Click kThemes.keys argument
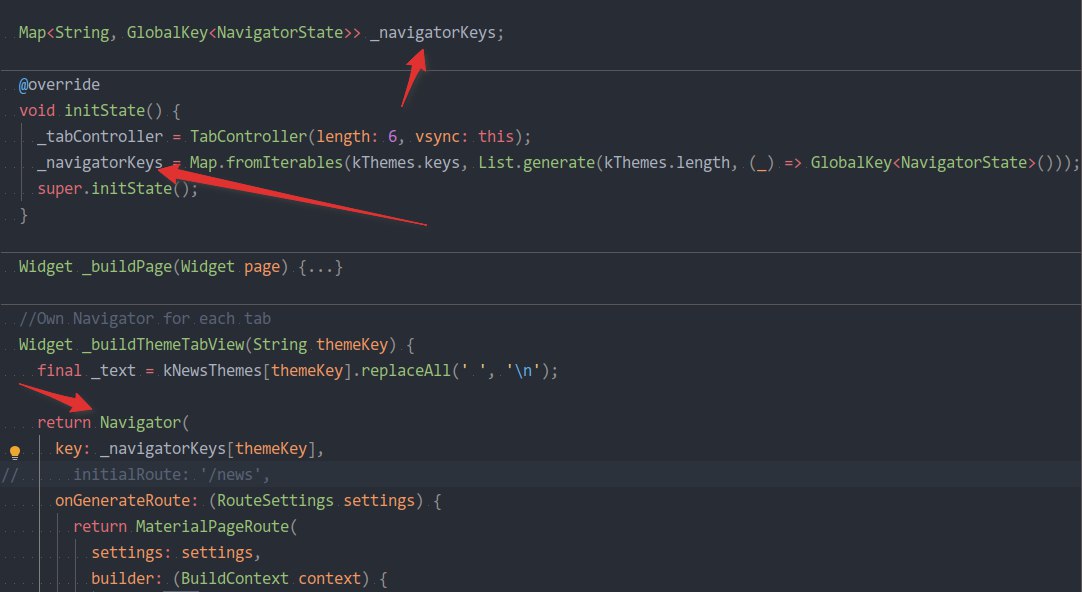 [x=406, y=163]
